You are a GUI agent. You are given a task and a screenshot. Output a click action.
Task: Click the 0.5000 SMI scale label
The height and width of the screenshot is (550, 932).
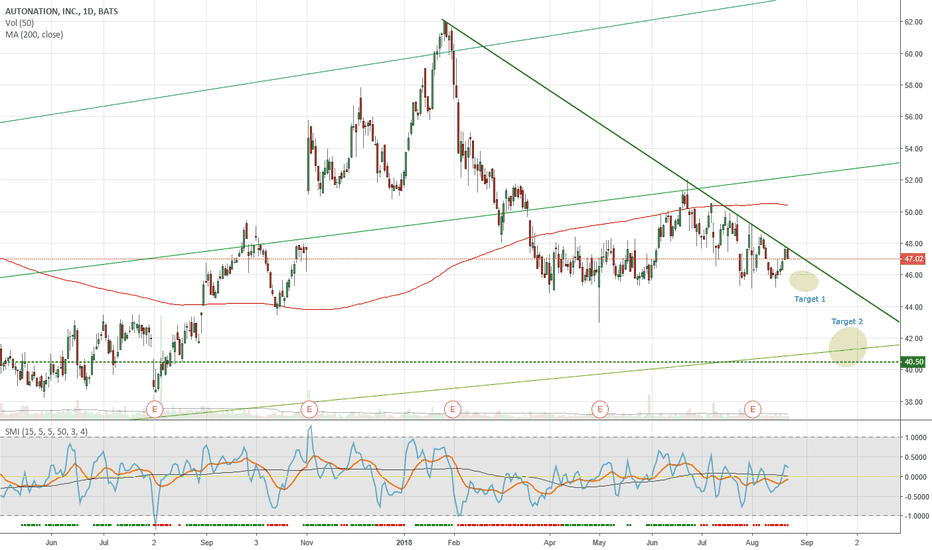point(915,457)
